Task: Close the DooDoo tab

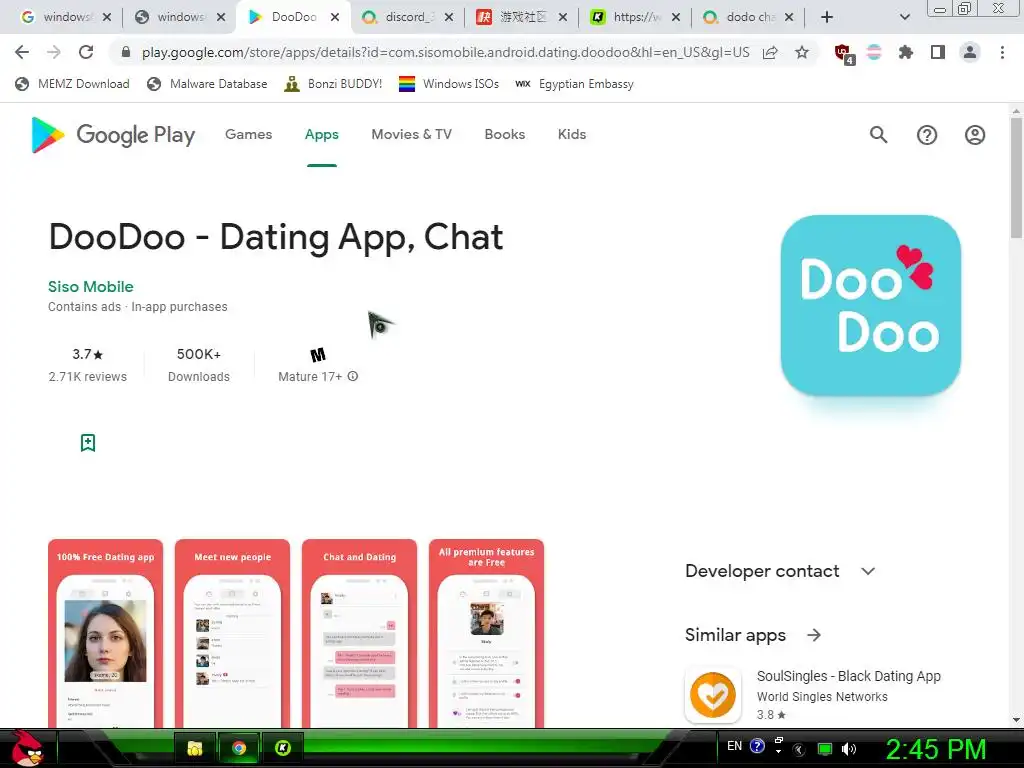Action: (x=335, y=17)
